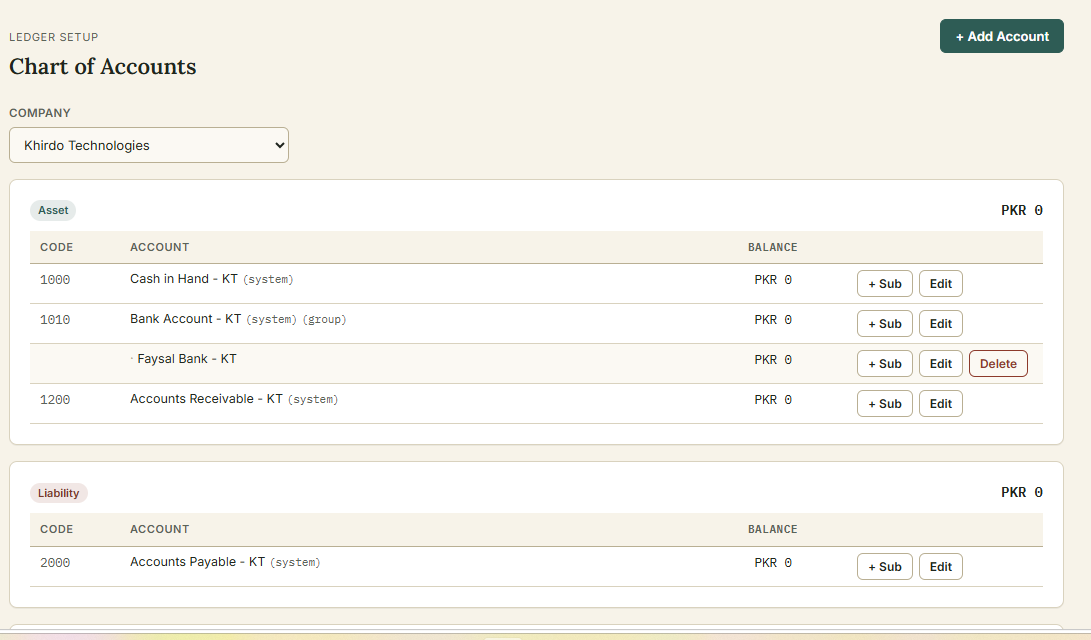This screenshot has width=1091, height=640.
Task: Click the Chart of Accounts heading
Action: click(x=102, y=67)
